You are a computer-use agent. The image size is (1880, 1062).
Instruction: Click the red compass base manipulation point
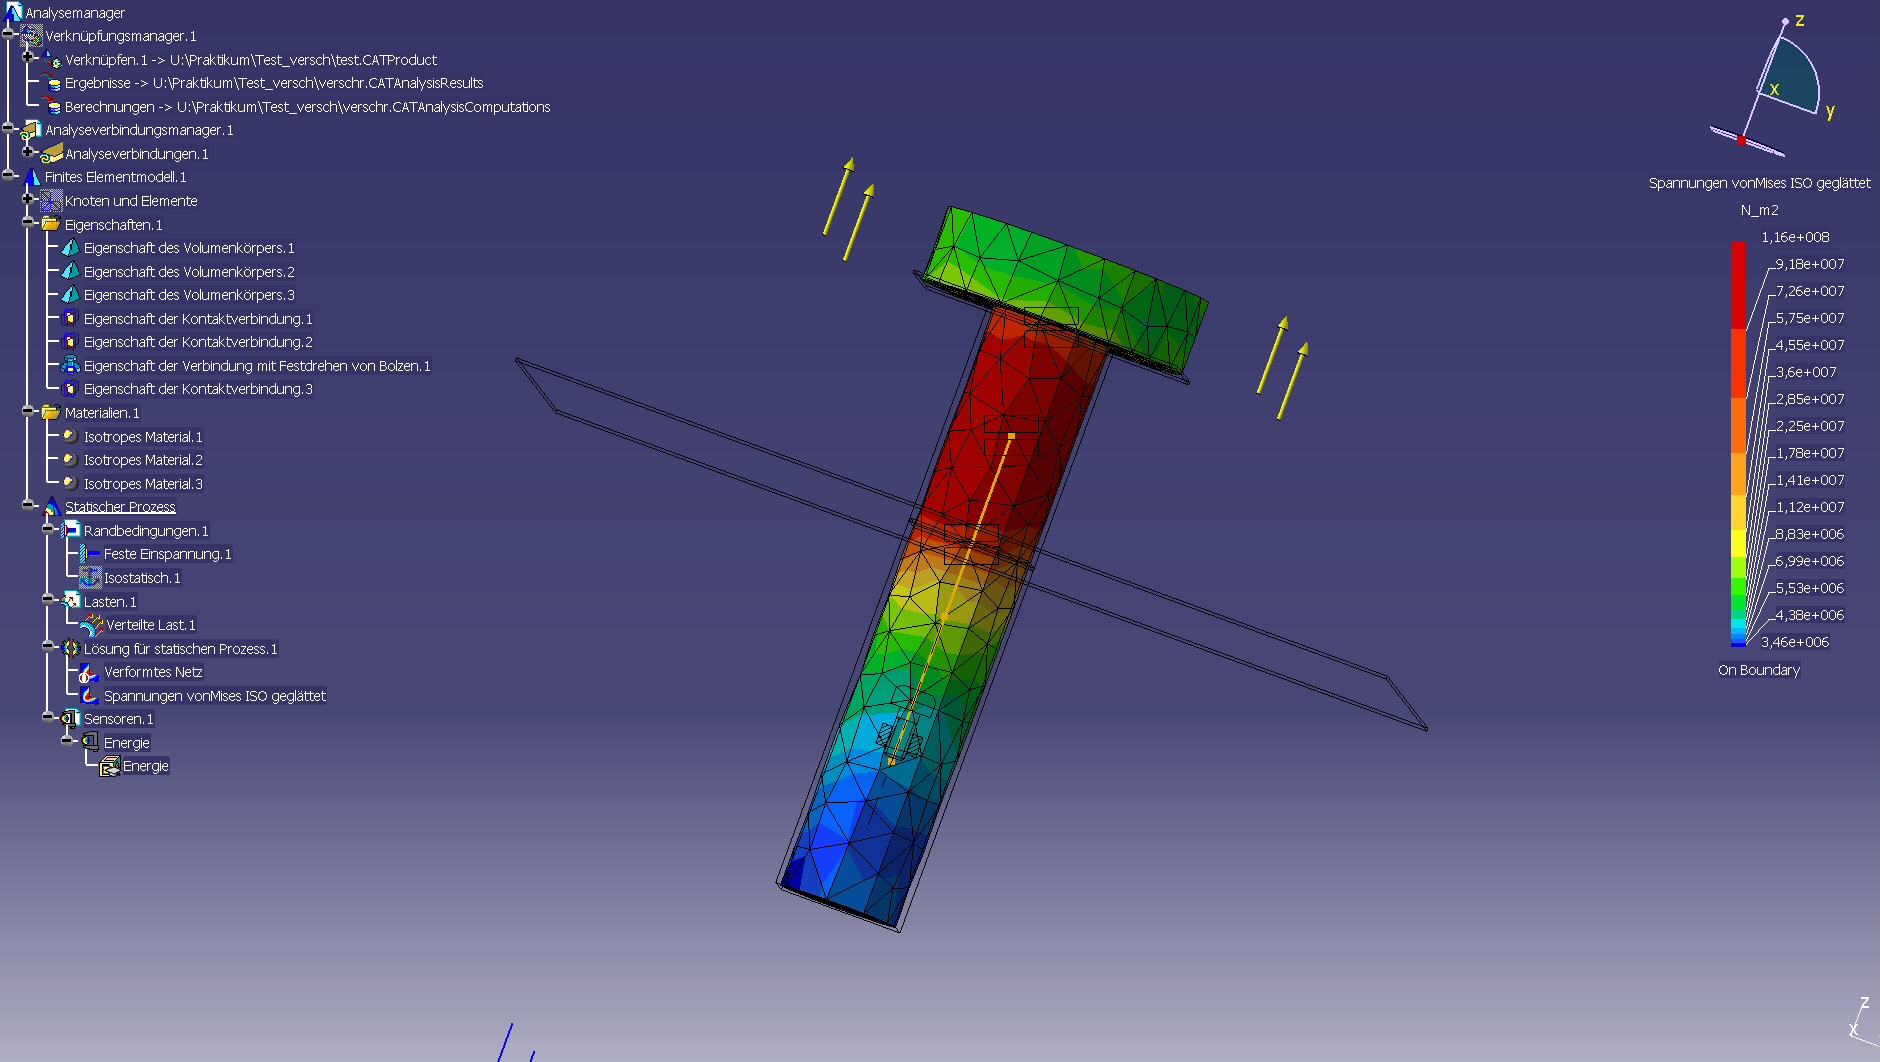click(1741, 141)
